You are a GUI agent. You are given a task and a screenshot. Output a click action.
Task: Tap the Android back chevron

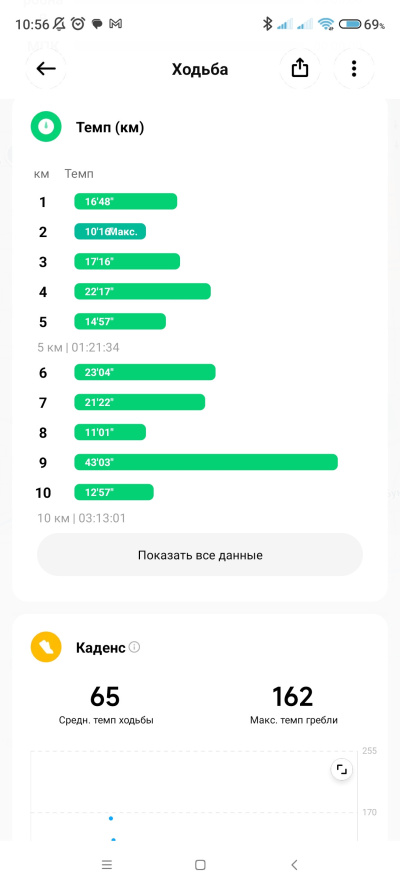tap(293, 865)
